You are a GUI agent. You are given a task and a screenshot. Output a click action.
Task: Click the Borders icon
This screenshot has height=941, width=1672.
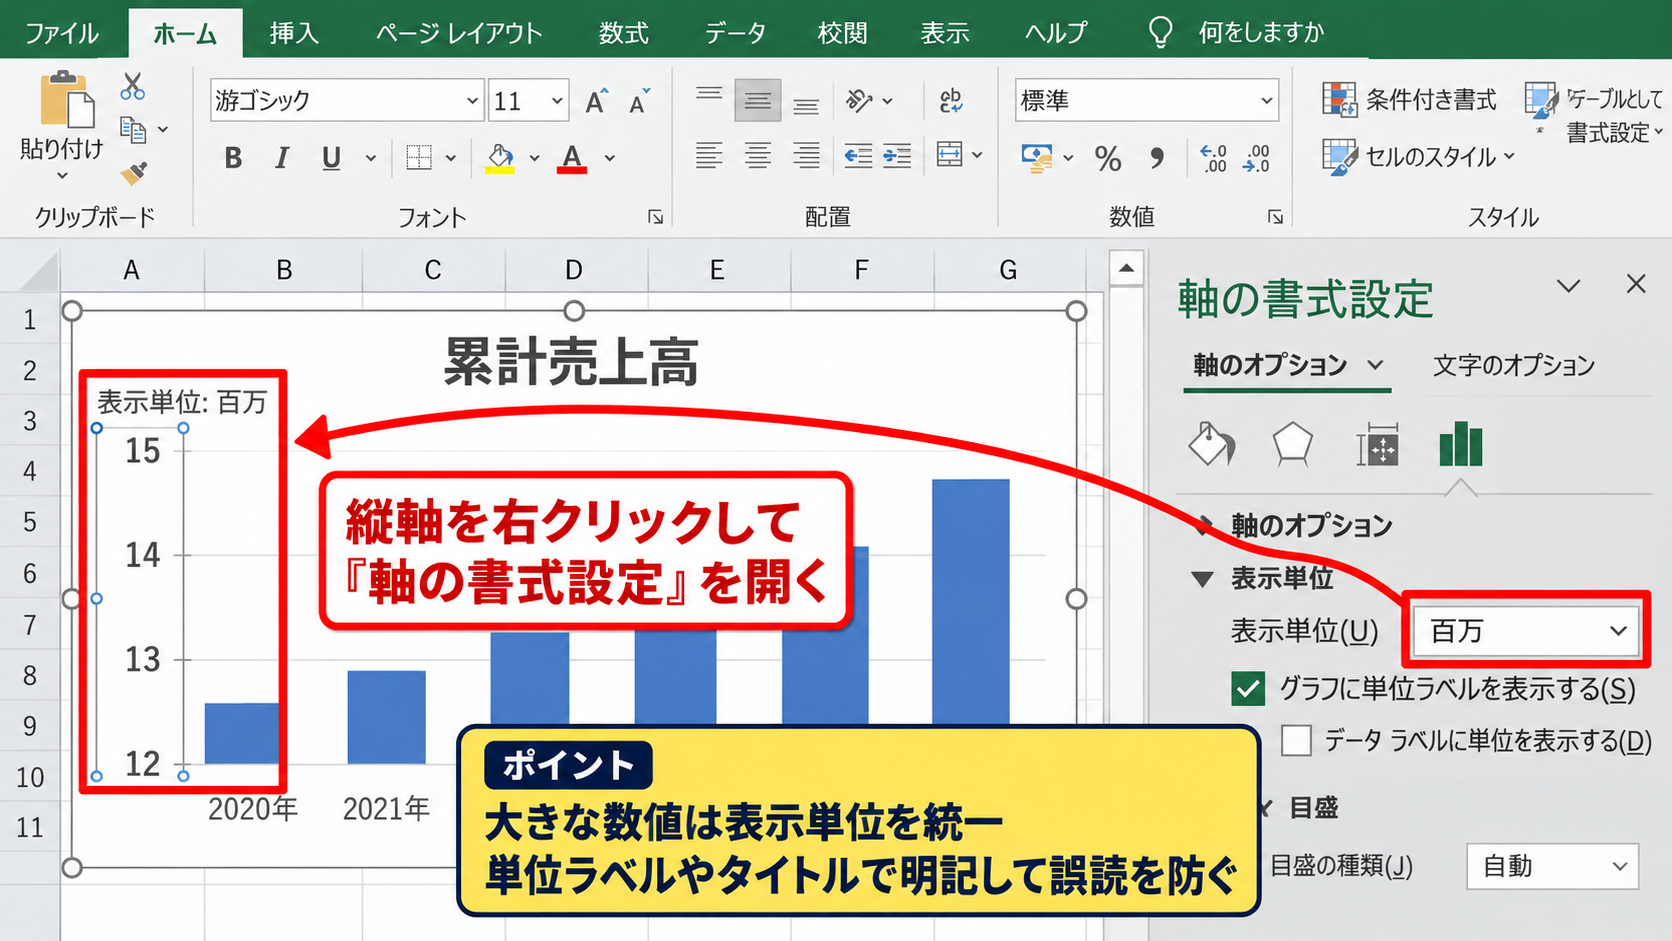click(x=419, y=158)
